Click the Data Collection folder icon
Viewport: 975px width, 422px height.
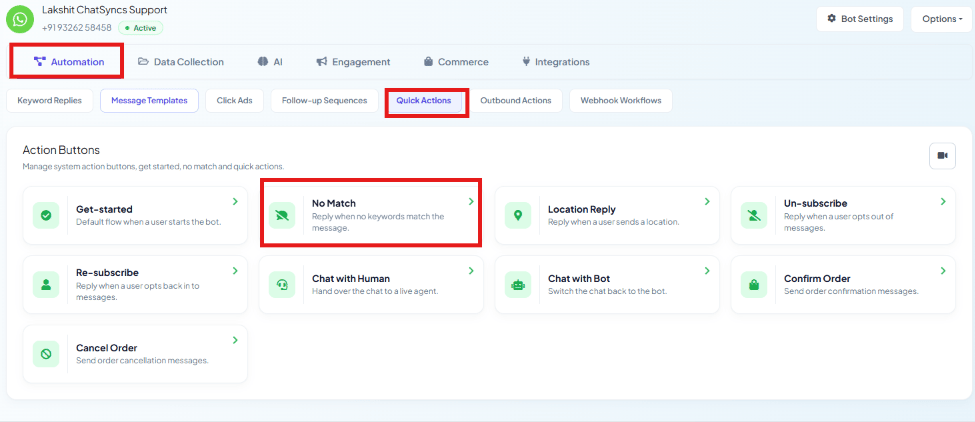pos(143,62)
